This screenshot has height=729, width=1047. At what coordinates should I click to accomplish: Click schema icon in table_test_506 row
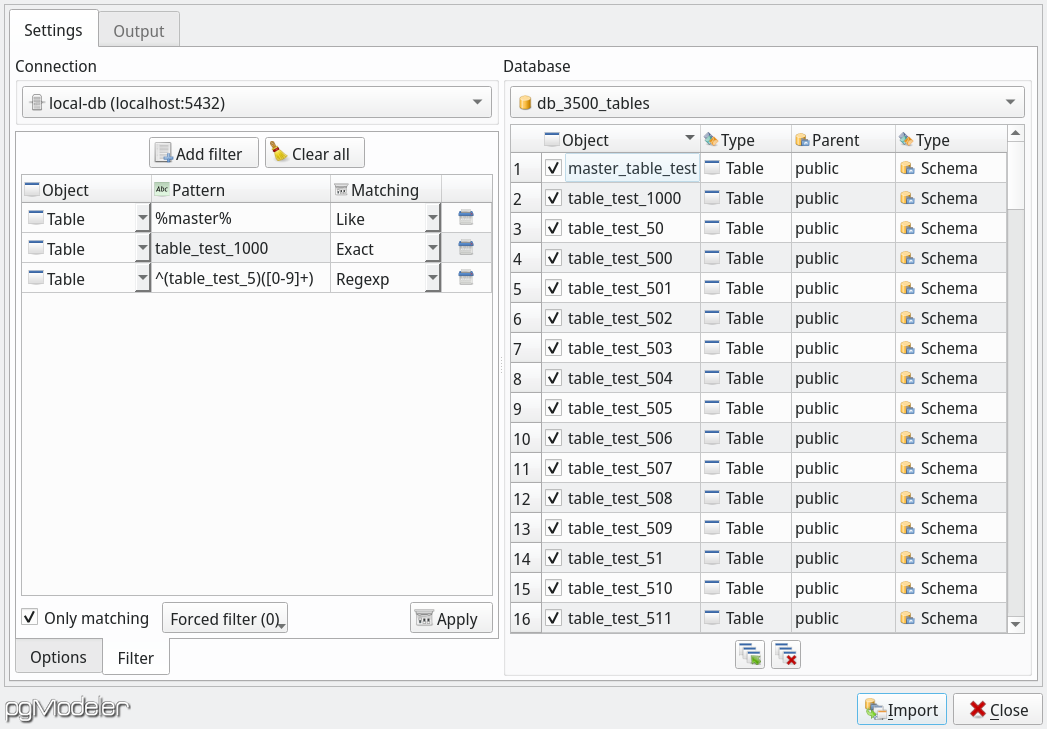pos(907,438)
